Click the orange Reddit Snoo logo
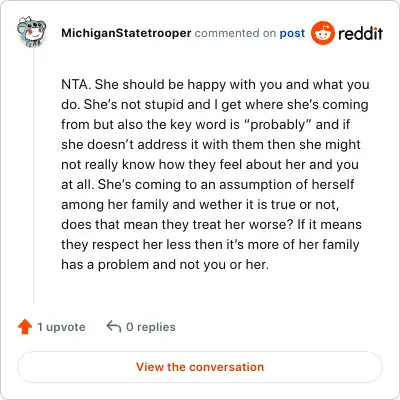The height and width of the screenshot is (400, 400). (322, 33)
